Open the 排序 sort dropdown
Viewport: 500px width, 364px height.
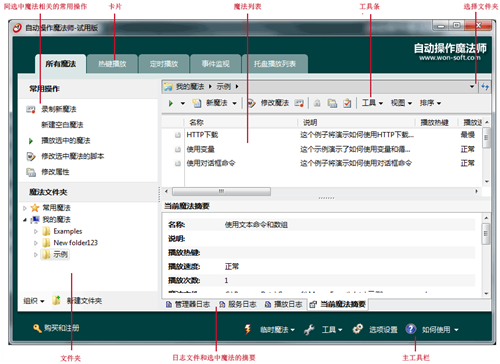[430, 103]
